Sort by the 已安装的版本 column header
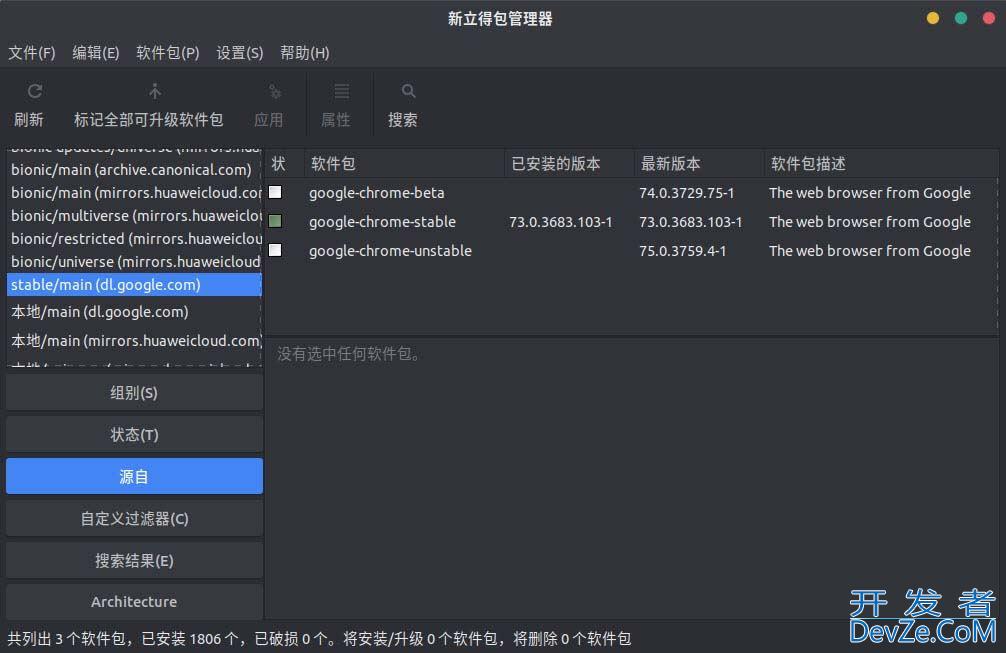The height and width of the screenshot is (653, 1006). tap(569, 164)
